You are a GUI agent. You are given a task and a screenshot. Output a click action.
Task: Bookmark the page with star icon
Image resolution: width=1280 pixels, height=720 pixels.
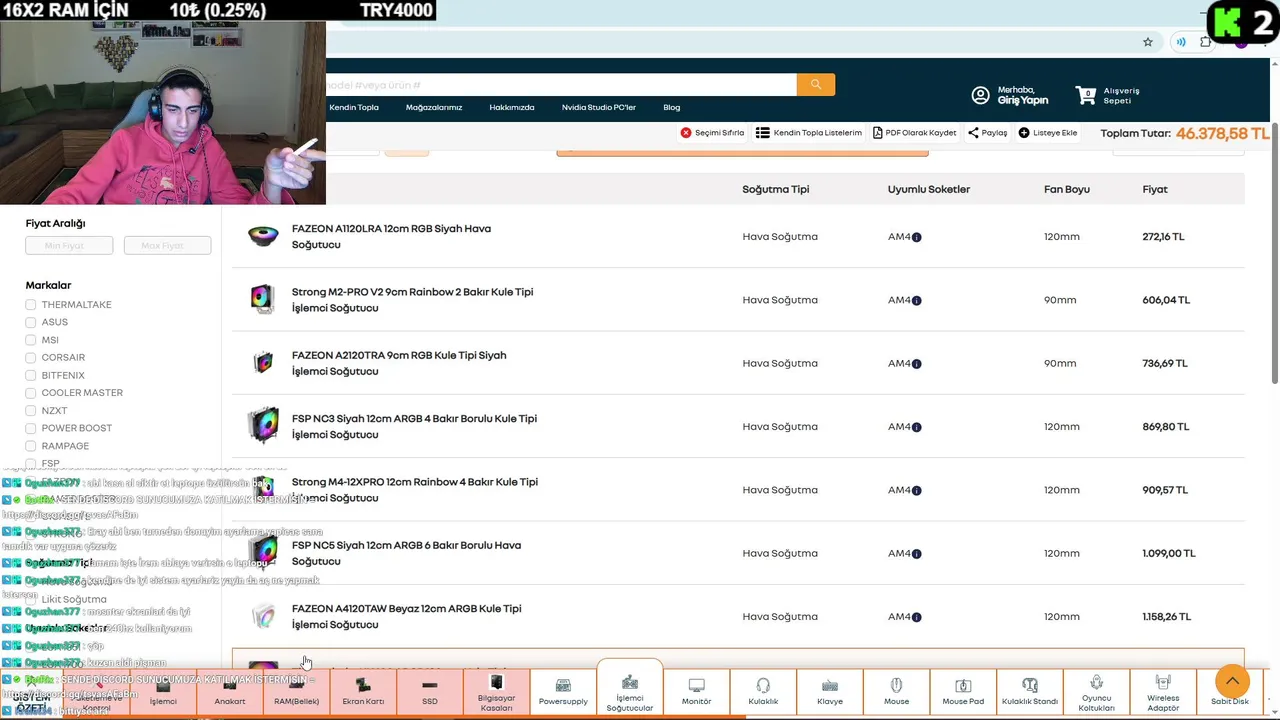[x=1148, y=42]
